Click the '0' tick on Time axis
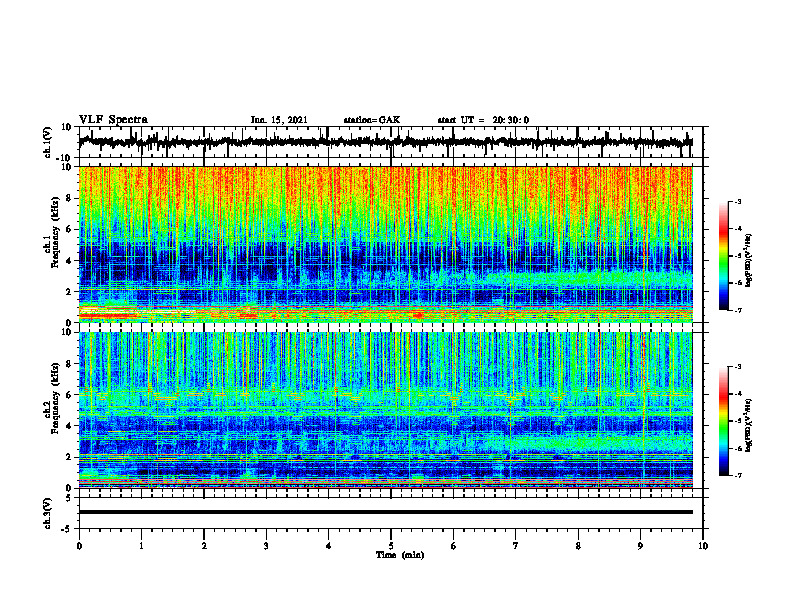 79,546
